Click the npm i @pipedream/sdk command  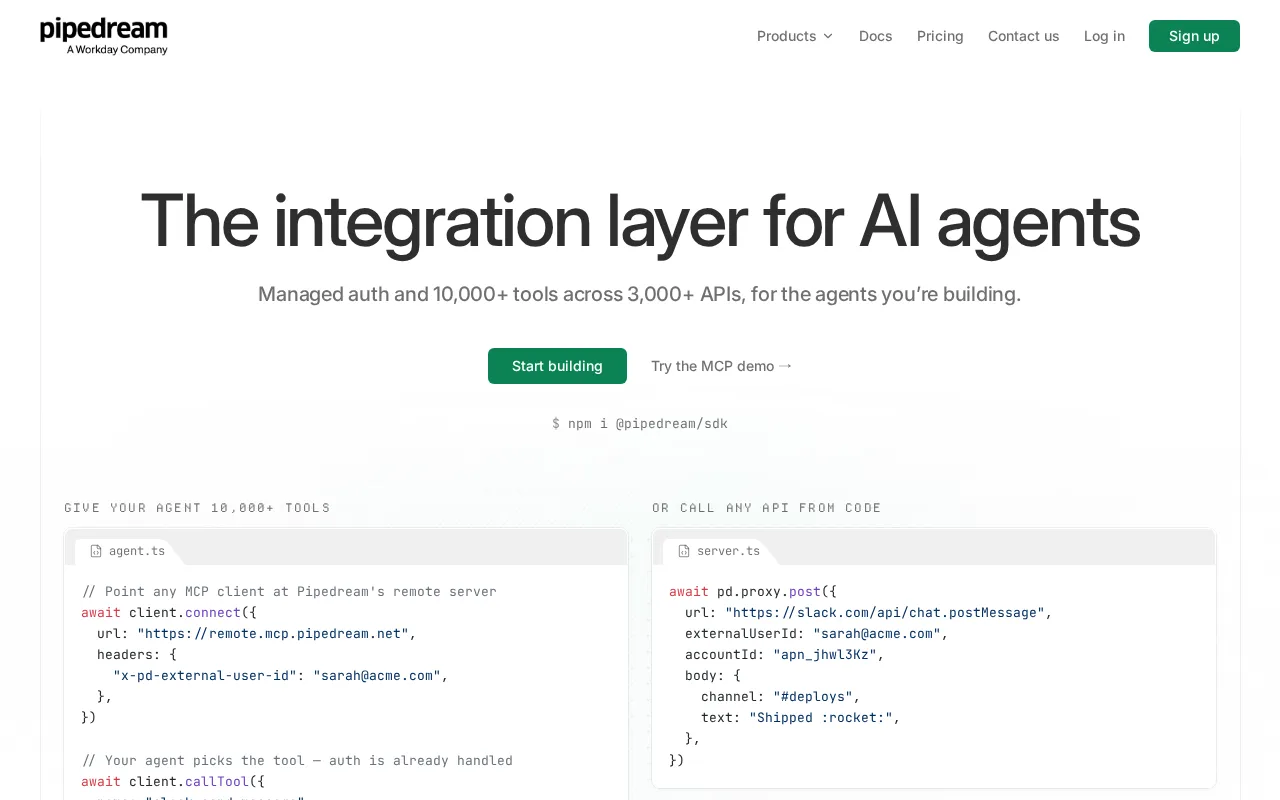(x=640, y=424)
